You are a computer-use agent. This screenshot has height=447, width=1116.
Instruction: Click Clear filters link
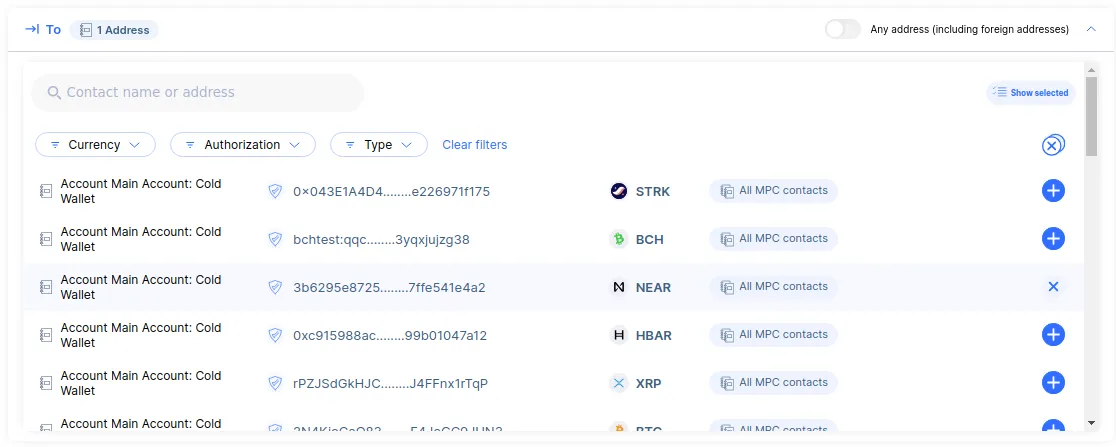(475, 144)
